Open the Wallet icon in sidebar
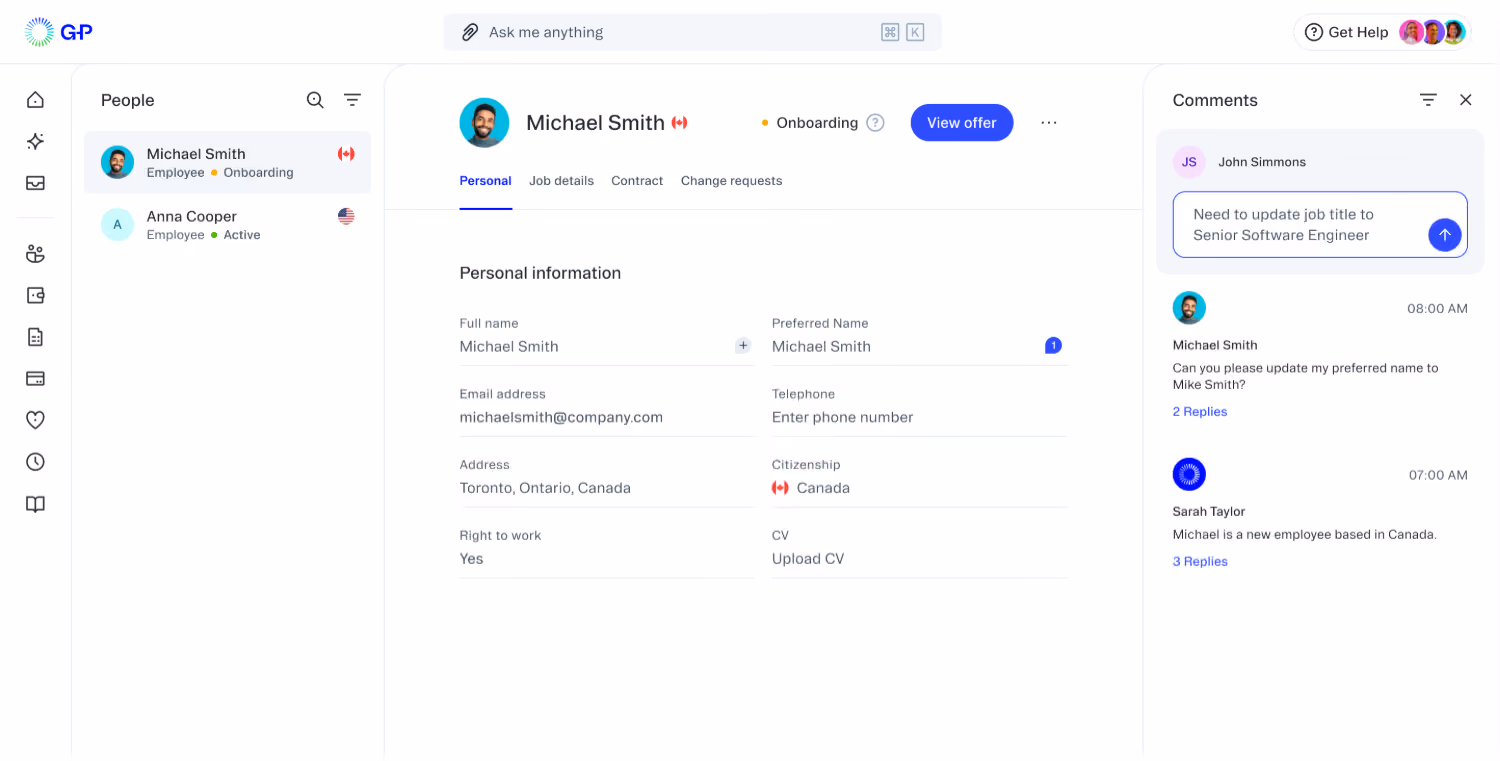 click(x=35, y=295)
